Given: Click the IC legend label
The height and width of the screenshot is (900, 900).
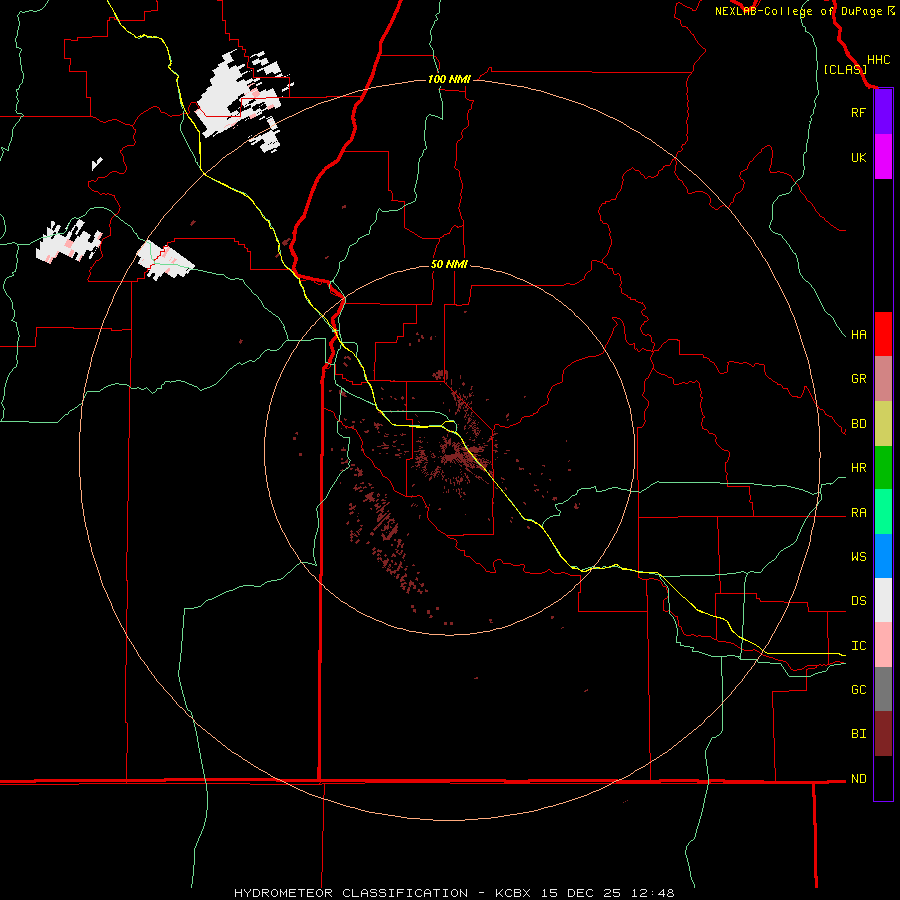Looking at the screenshot, I should 858,645.
